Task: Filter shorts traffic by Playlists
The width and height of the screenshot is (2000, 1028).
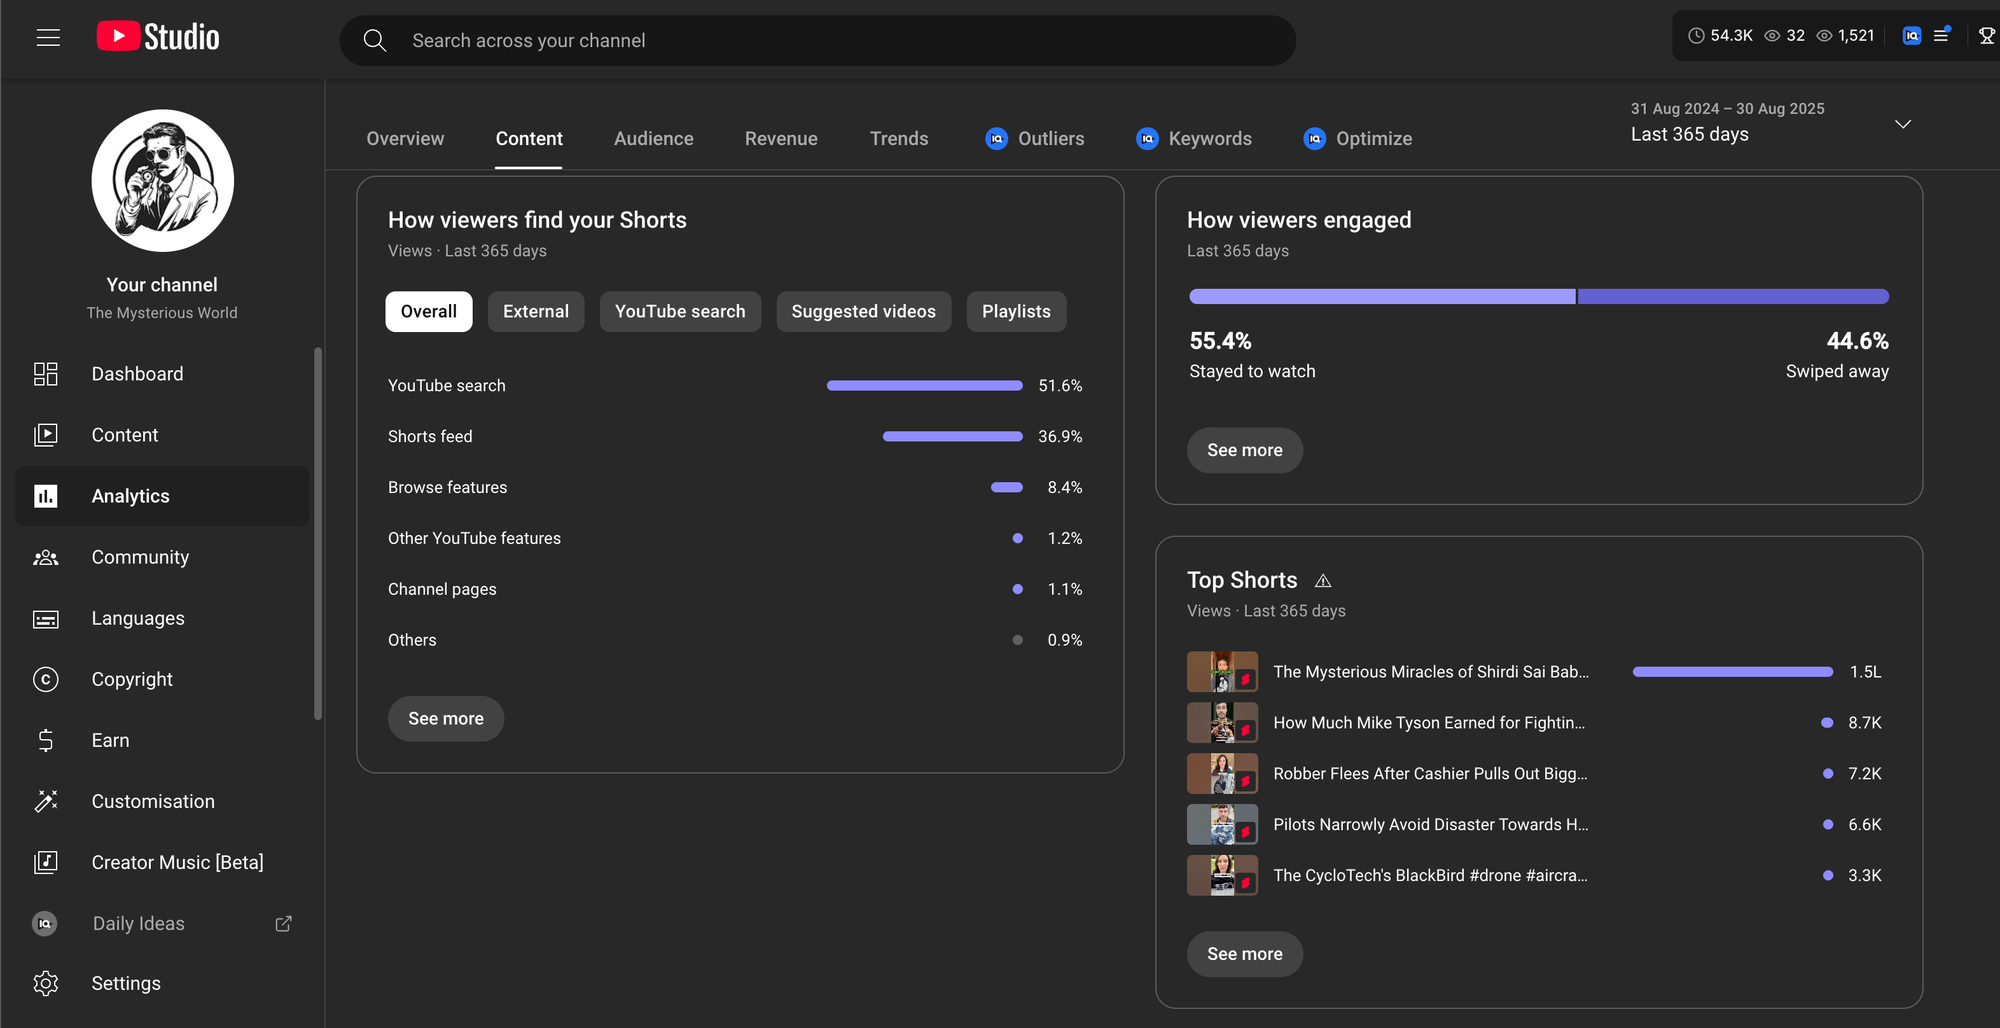Action: click(1015, 311)
